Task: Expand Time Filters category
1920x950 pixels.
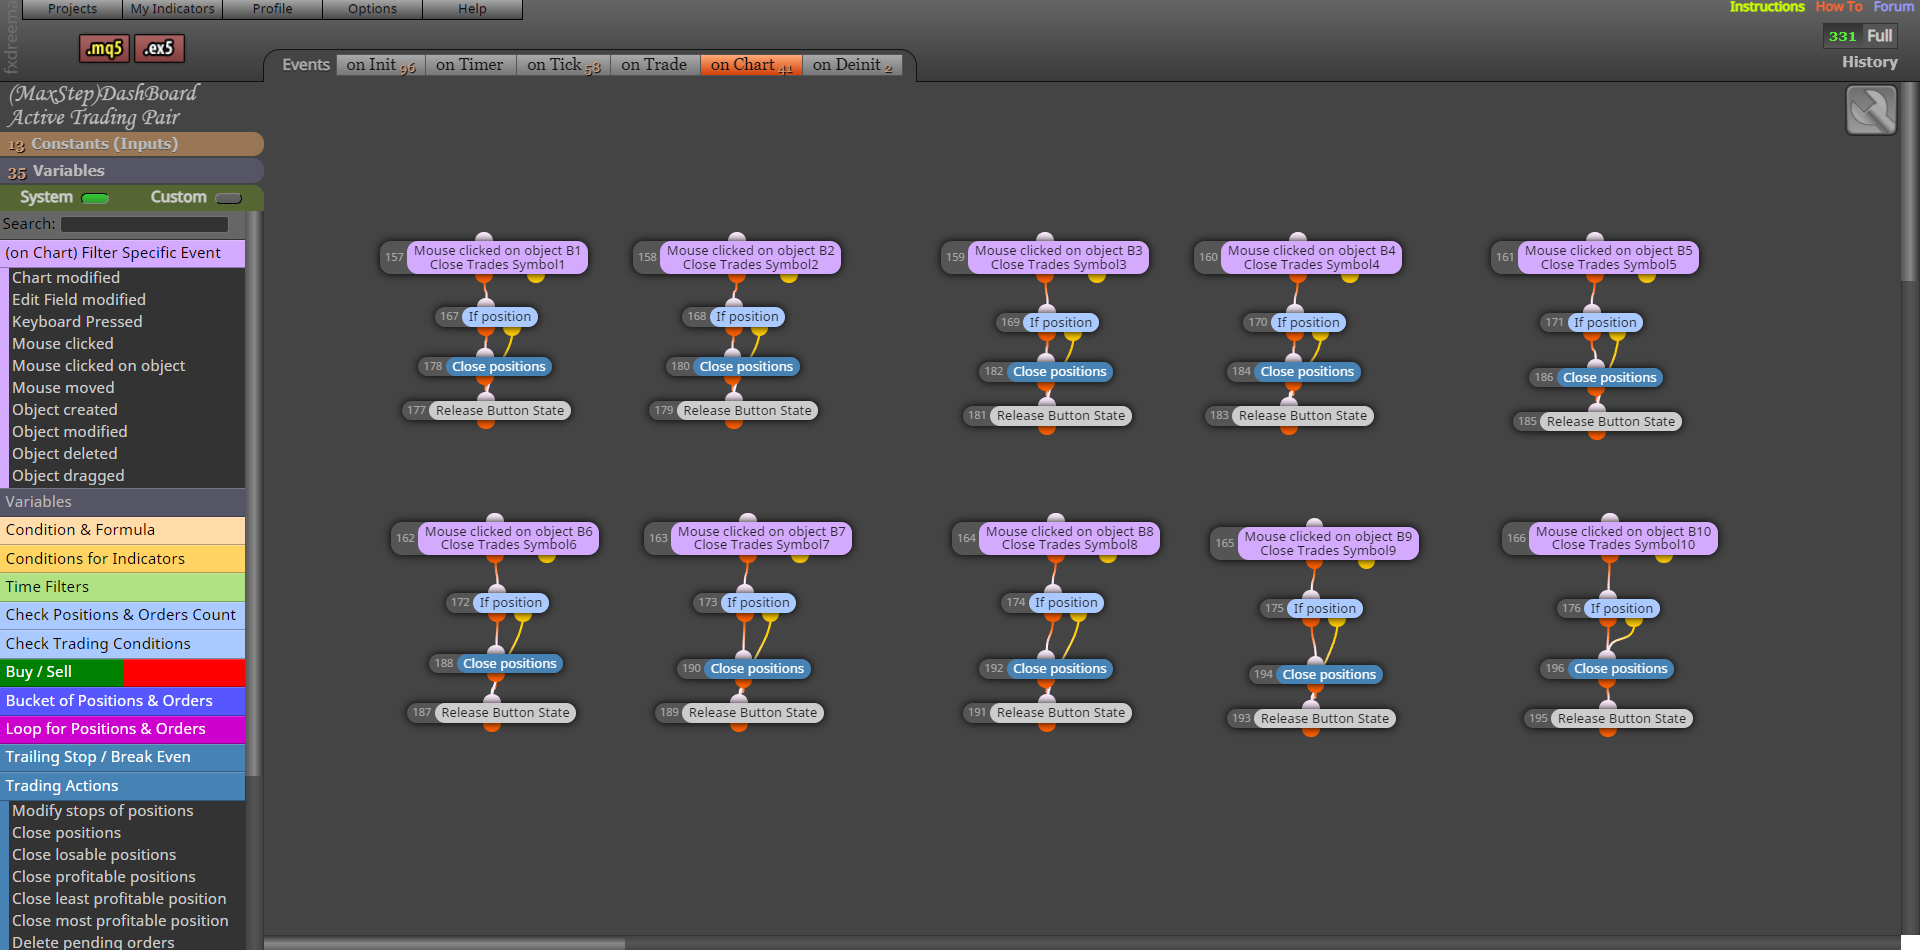Action: pyautogui.click(x=122, y=587)
